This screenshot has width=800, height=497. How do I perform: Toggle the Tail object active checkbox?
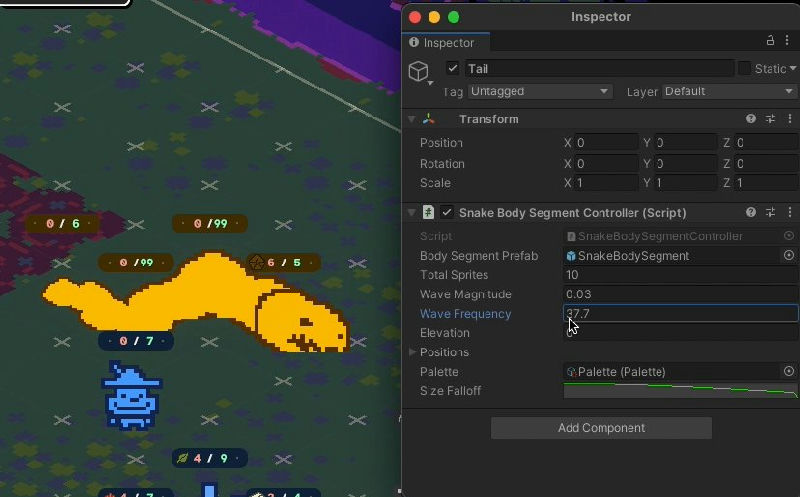(452, 68)
